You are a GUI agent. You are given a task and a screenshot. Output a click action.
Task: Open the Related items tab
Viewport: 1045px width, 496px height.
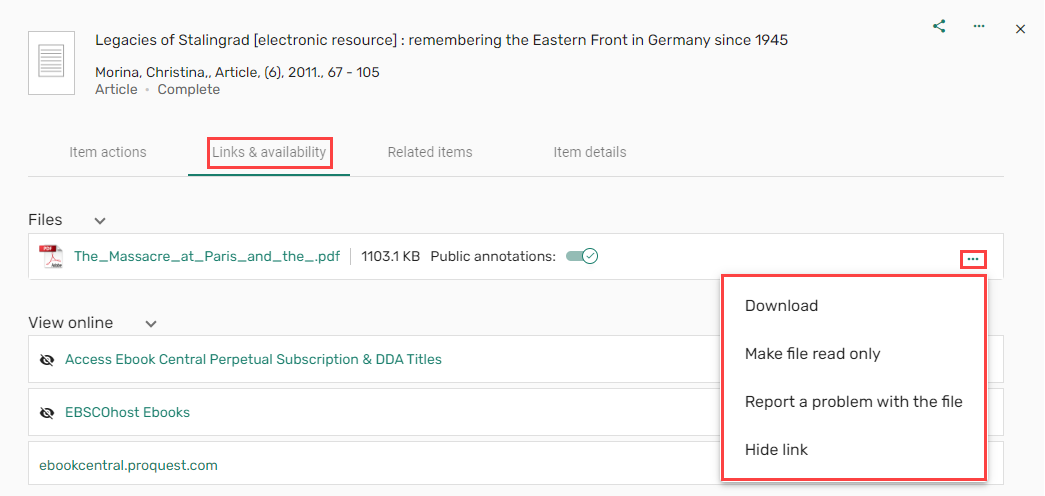(x=430, y=152)
